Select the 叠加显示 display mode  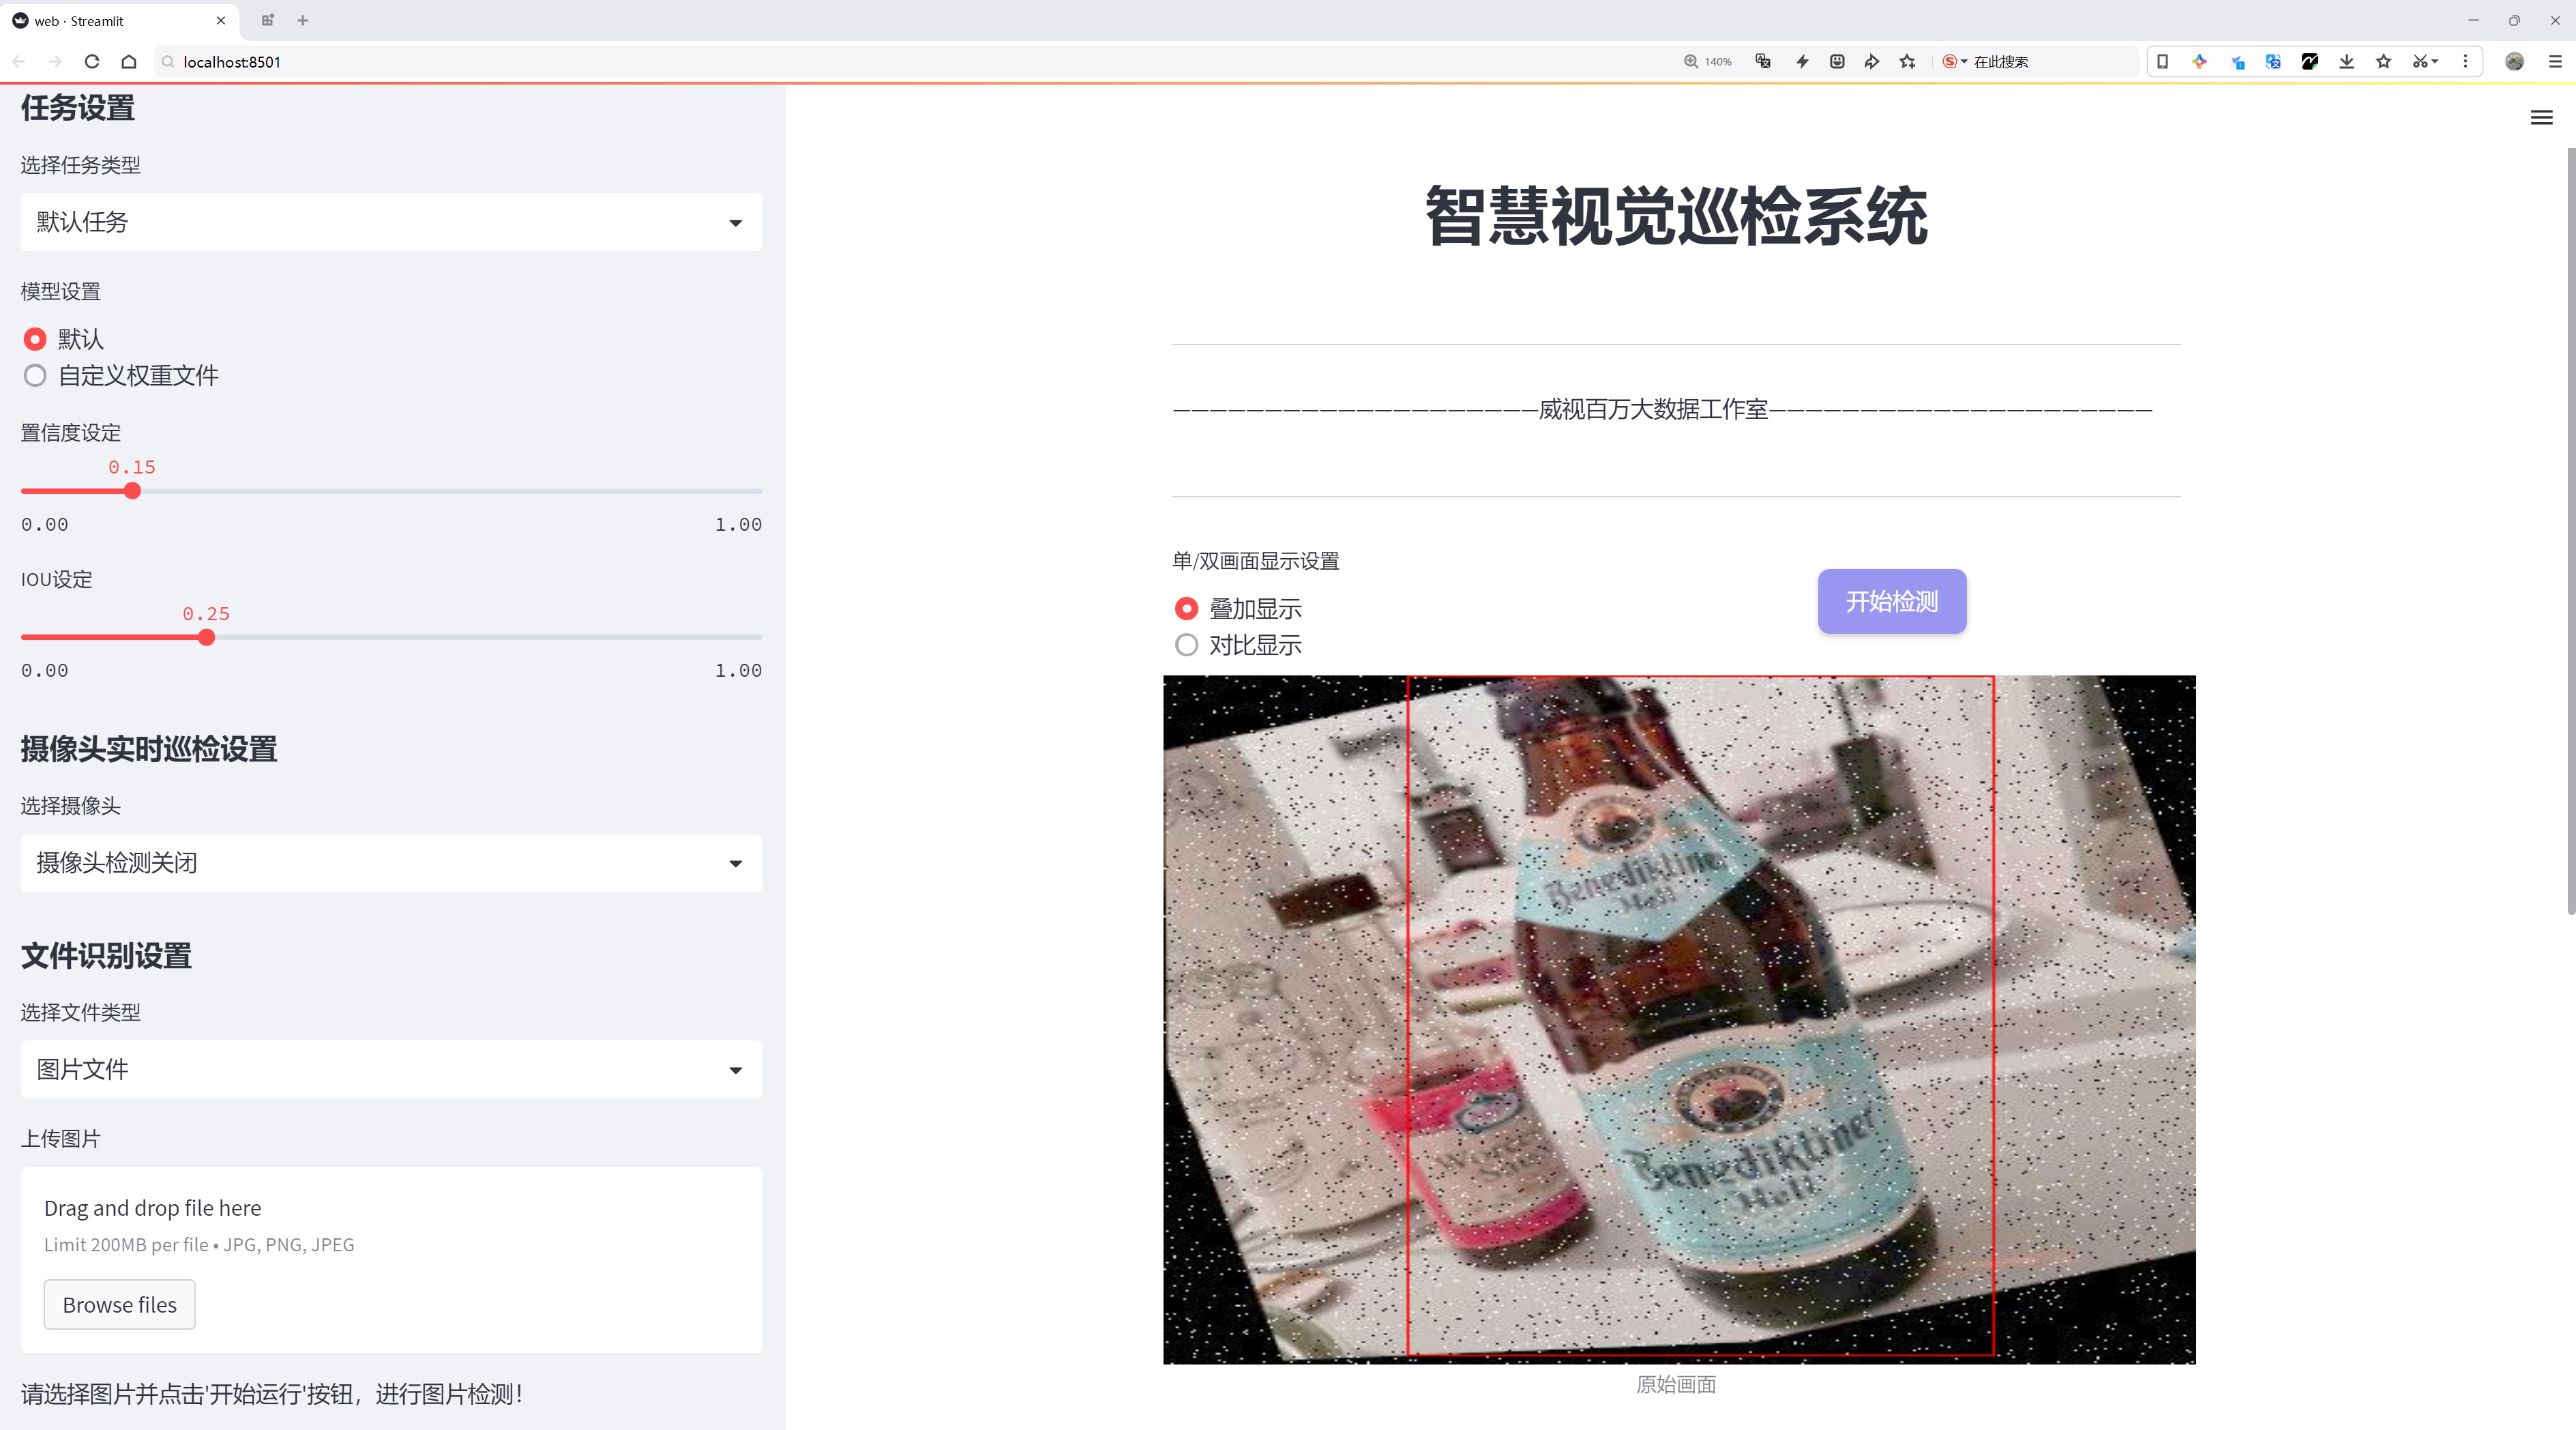(x=1238, y=608)
